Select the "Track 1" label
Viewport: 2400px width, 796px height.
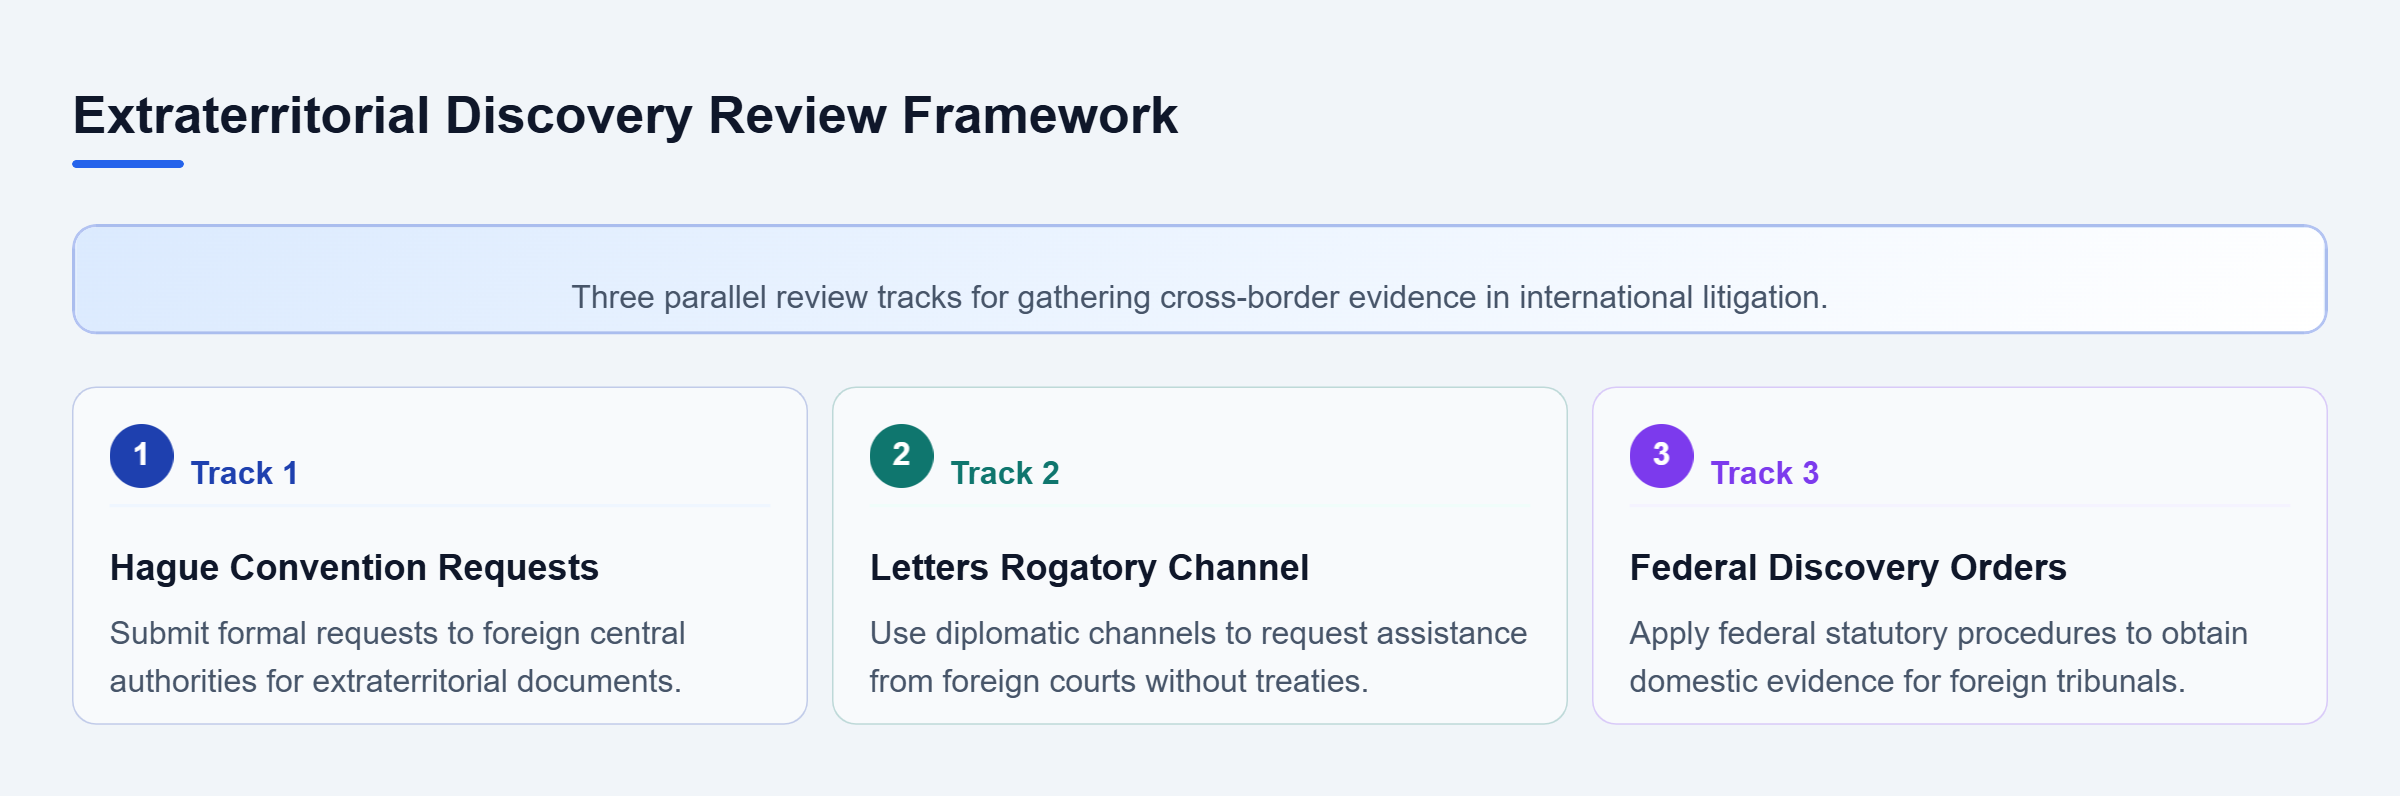pyautogui.click(x=244, y=473)
